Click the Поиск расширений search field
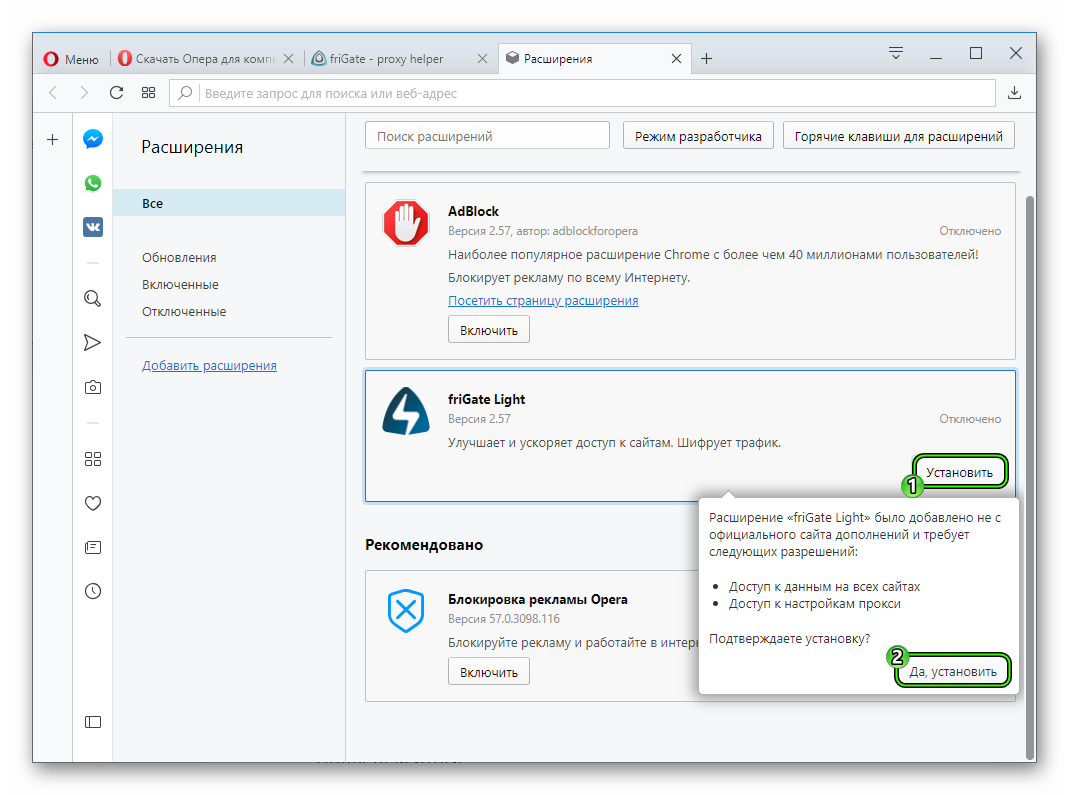This screenshot has width=1069, height=795. pyautogui.click(x=487, y=136)
